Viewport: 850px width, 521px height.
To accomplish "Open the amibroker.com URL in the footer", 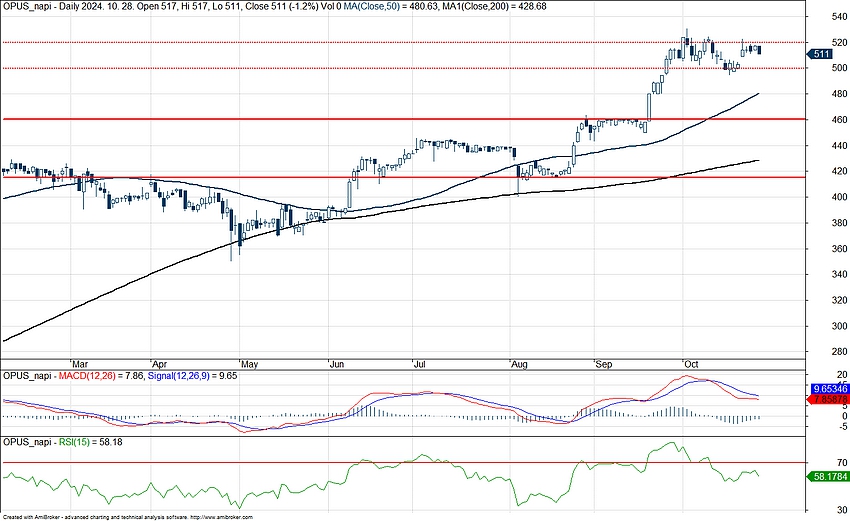I will click(x=223, y=517).
